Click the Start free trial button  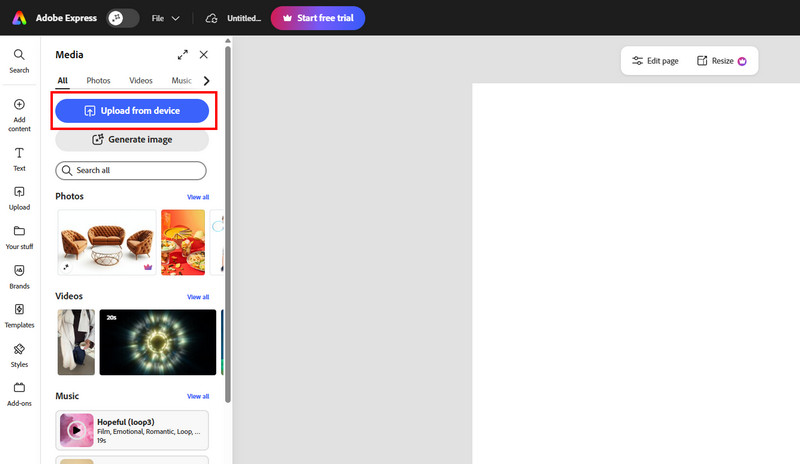[x=318, y=18]
